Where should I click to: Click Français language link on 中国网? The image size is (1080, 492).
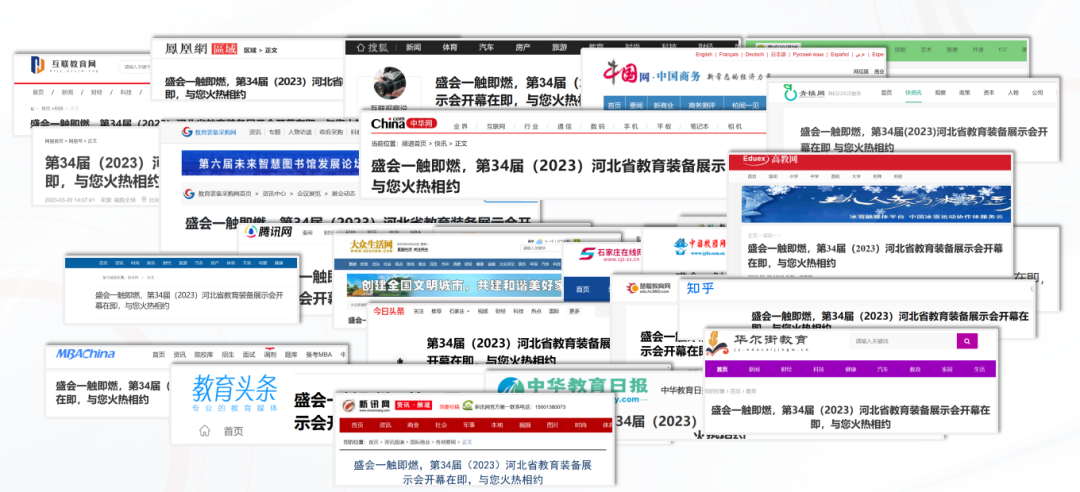click(729, 54)
